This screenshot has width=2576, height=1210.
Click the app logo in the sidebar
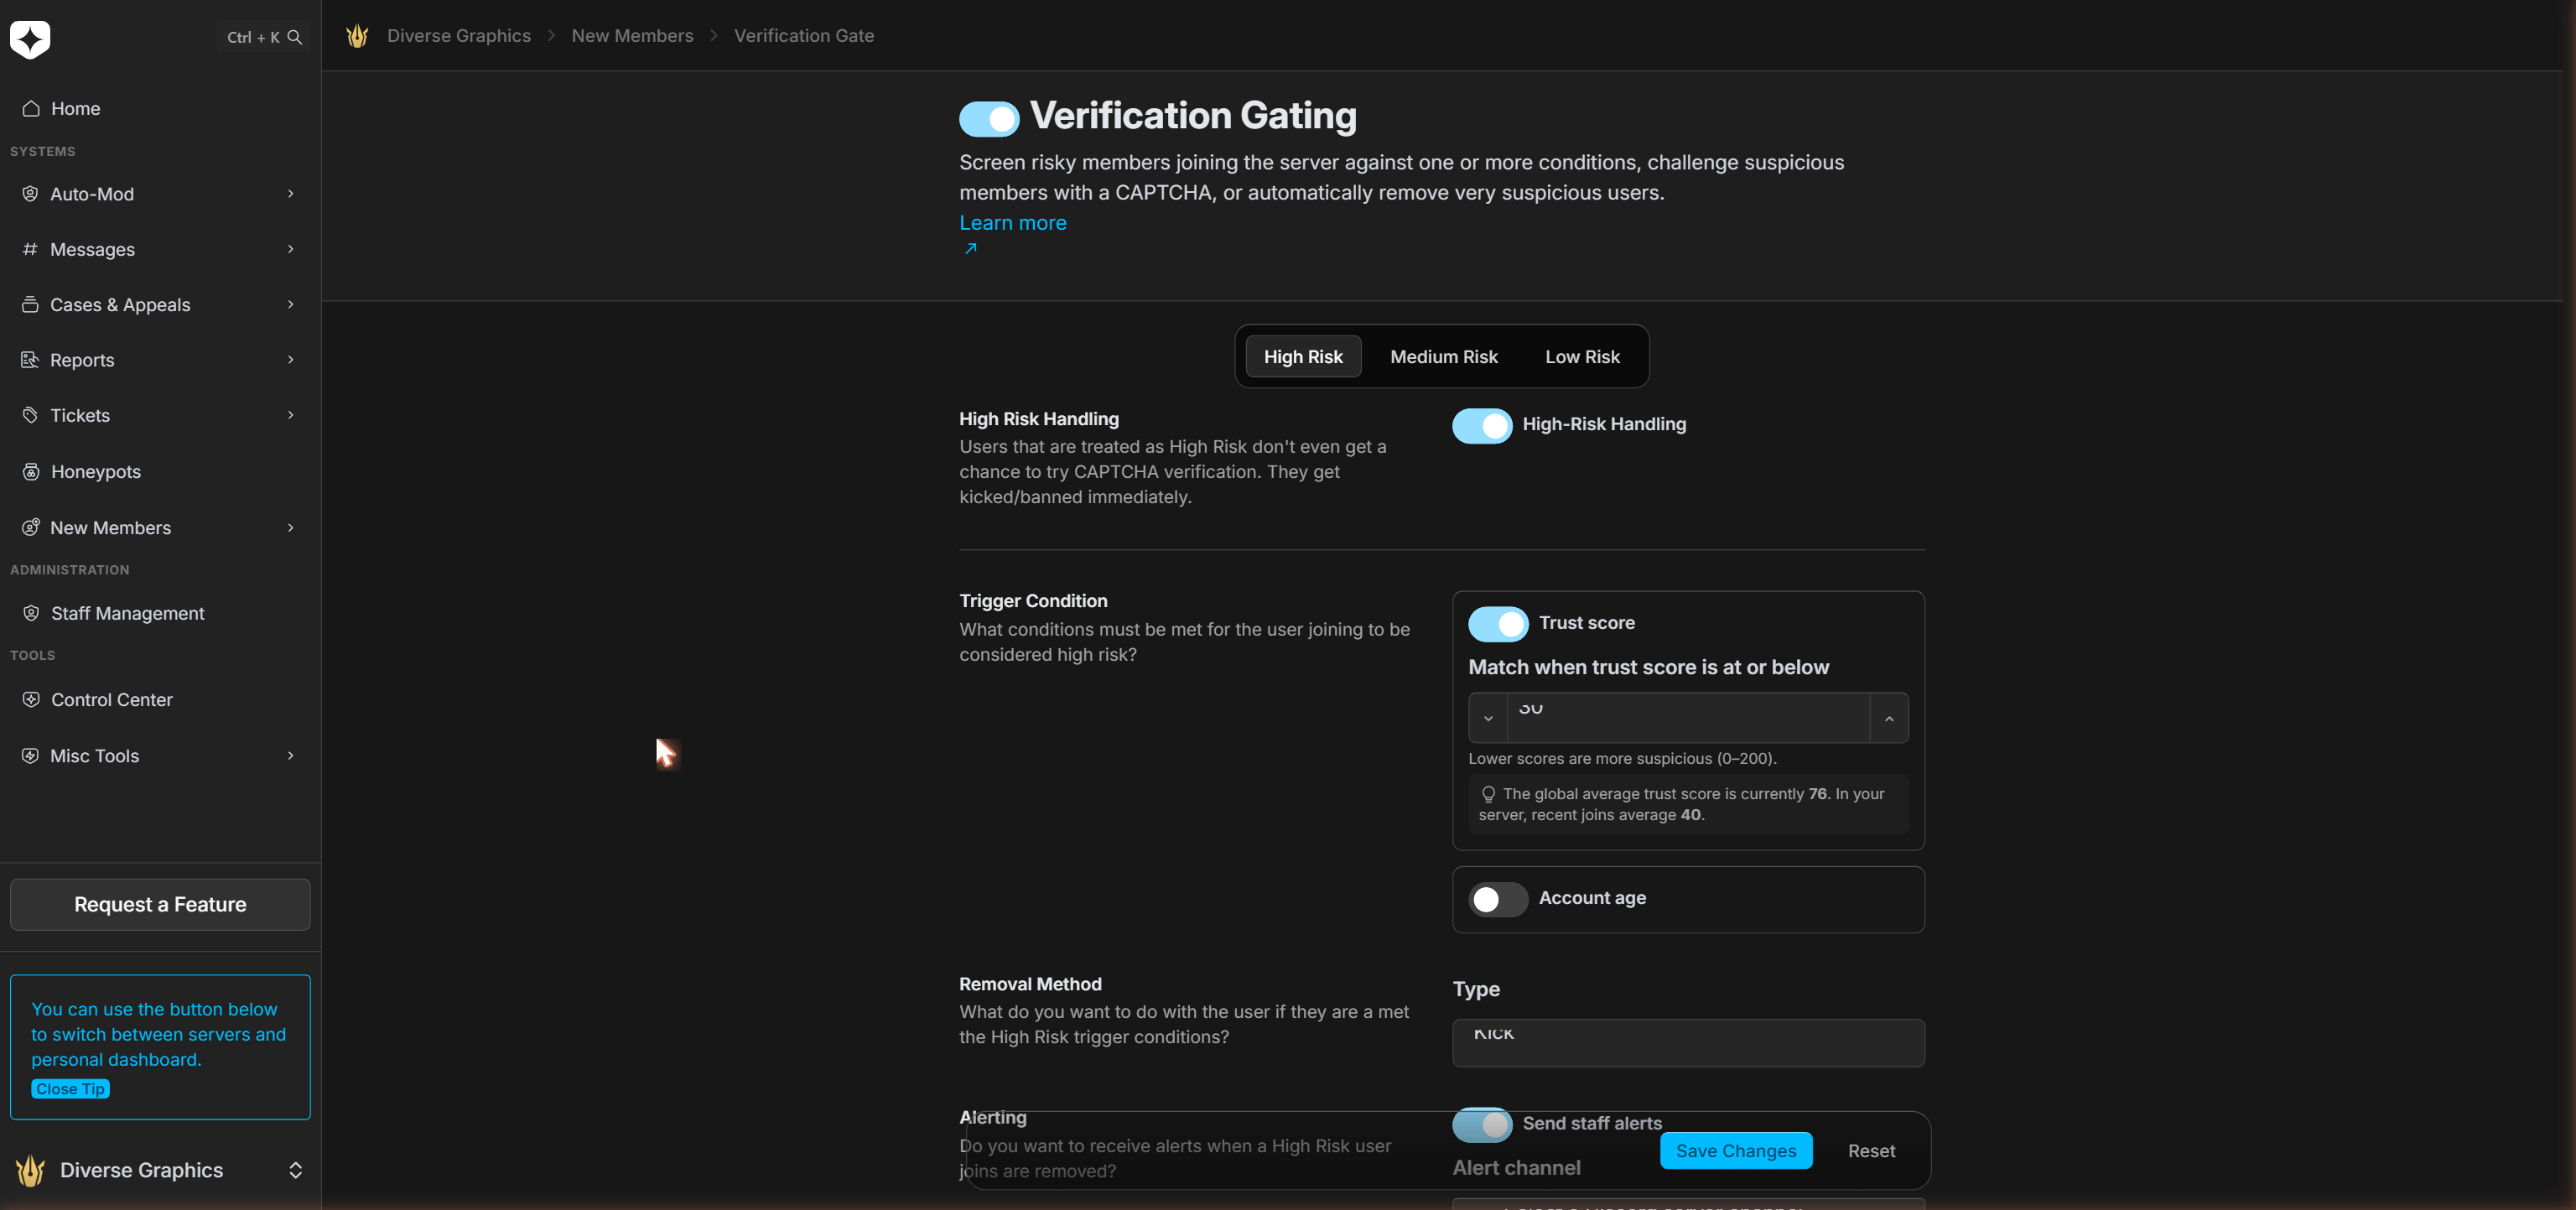30,39
